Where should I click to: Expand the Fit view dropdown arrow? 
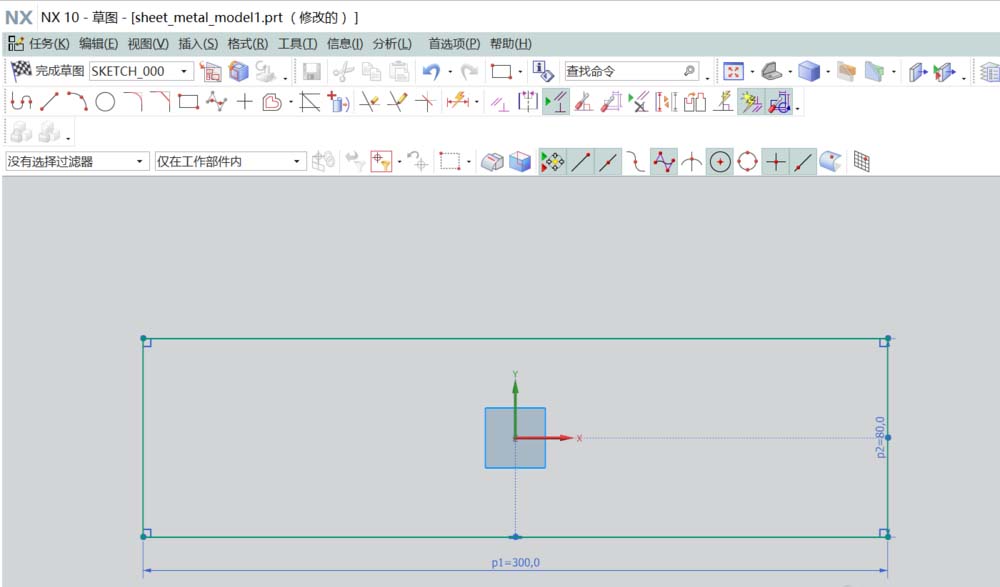pos(752,71)
